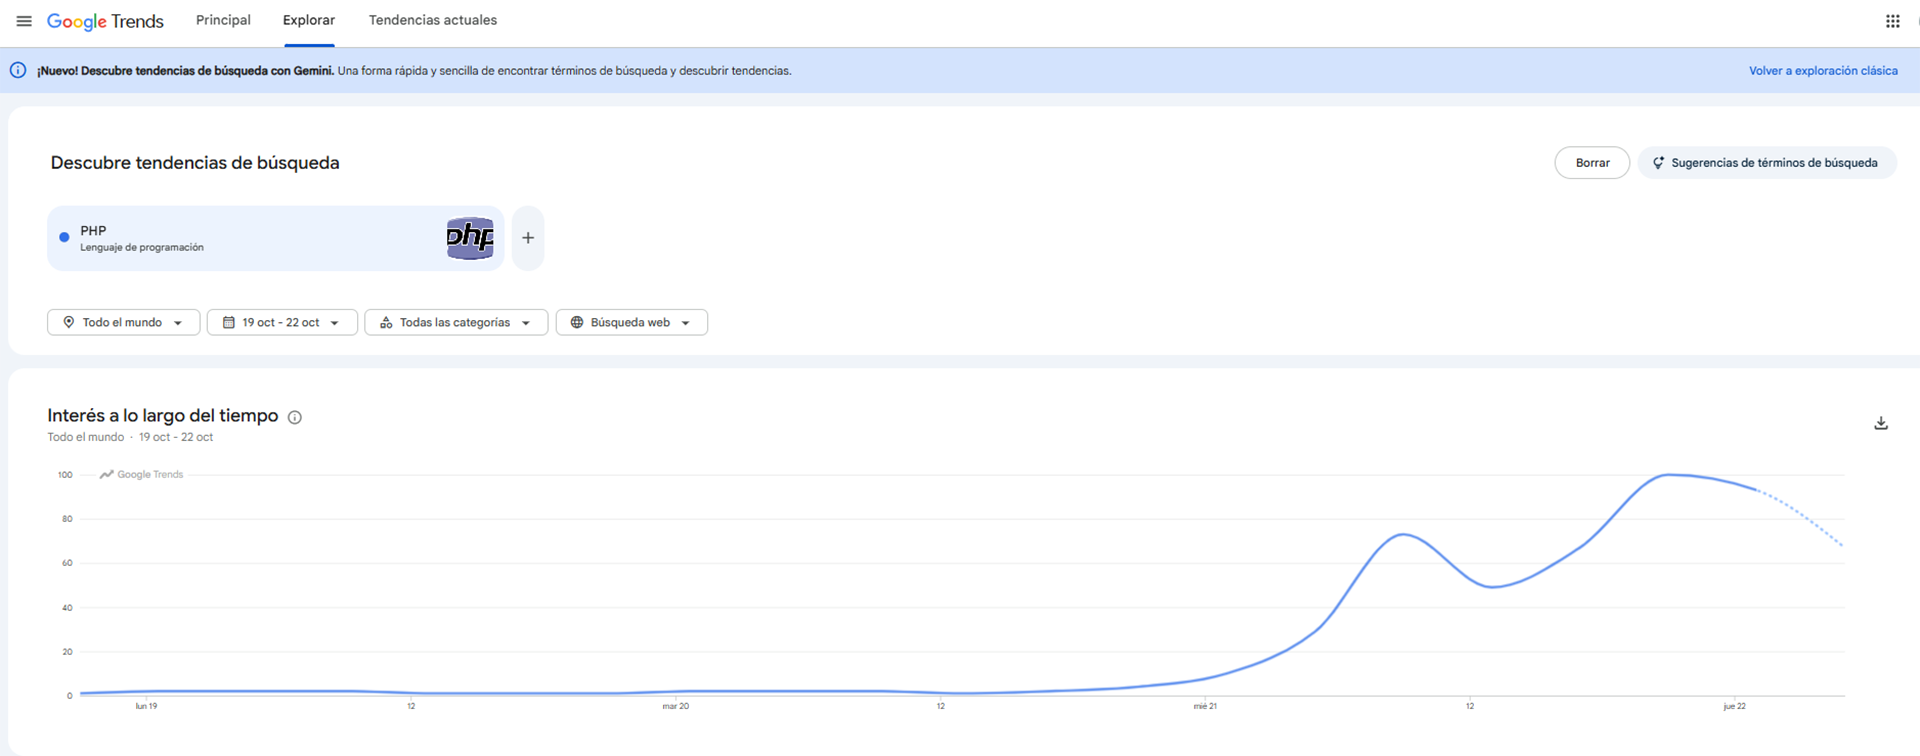Viewport: 1920px width, 756px height.
Task: Click the Descubre tendencias de búsqueda heading
Action: (x=195, y=163)
